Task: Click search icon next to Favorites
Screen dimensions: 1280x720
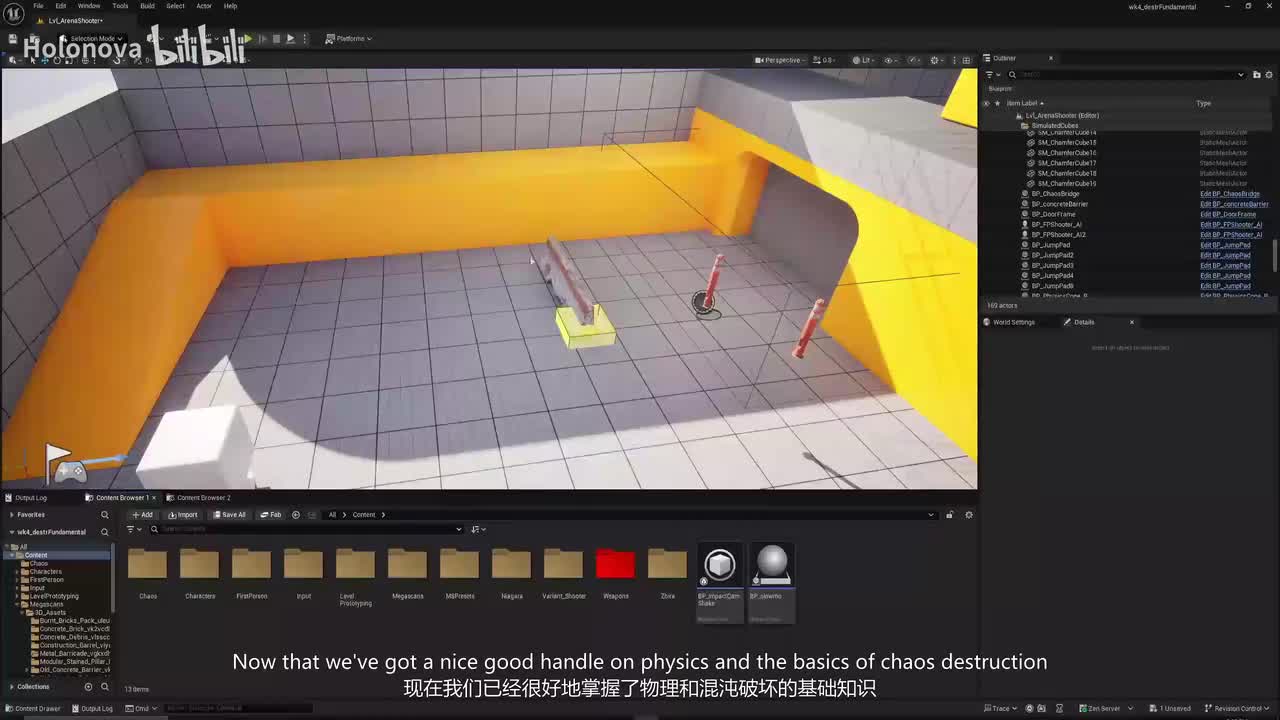Action: (x=104, y=515)
